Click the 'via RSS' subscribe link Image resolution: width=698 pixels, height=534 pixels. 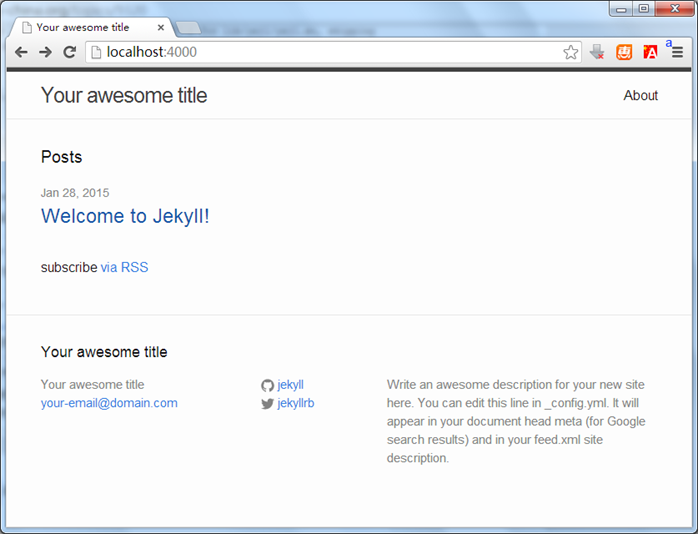[124, 267]
